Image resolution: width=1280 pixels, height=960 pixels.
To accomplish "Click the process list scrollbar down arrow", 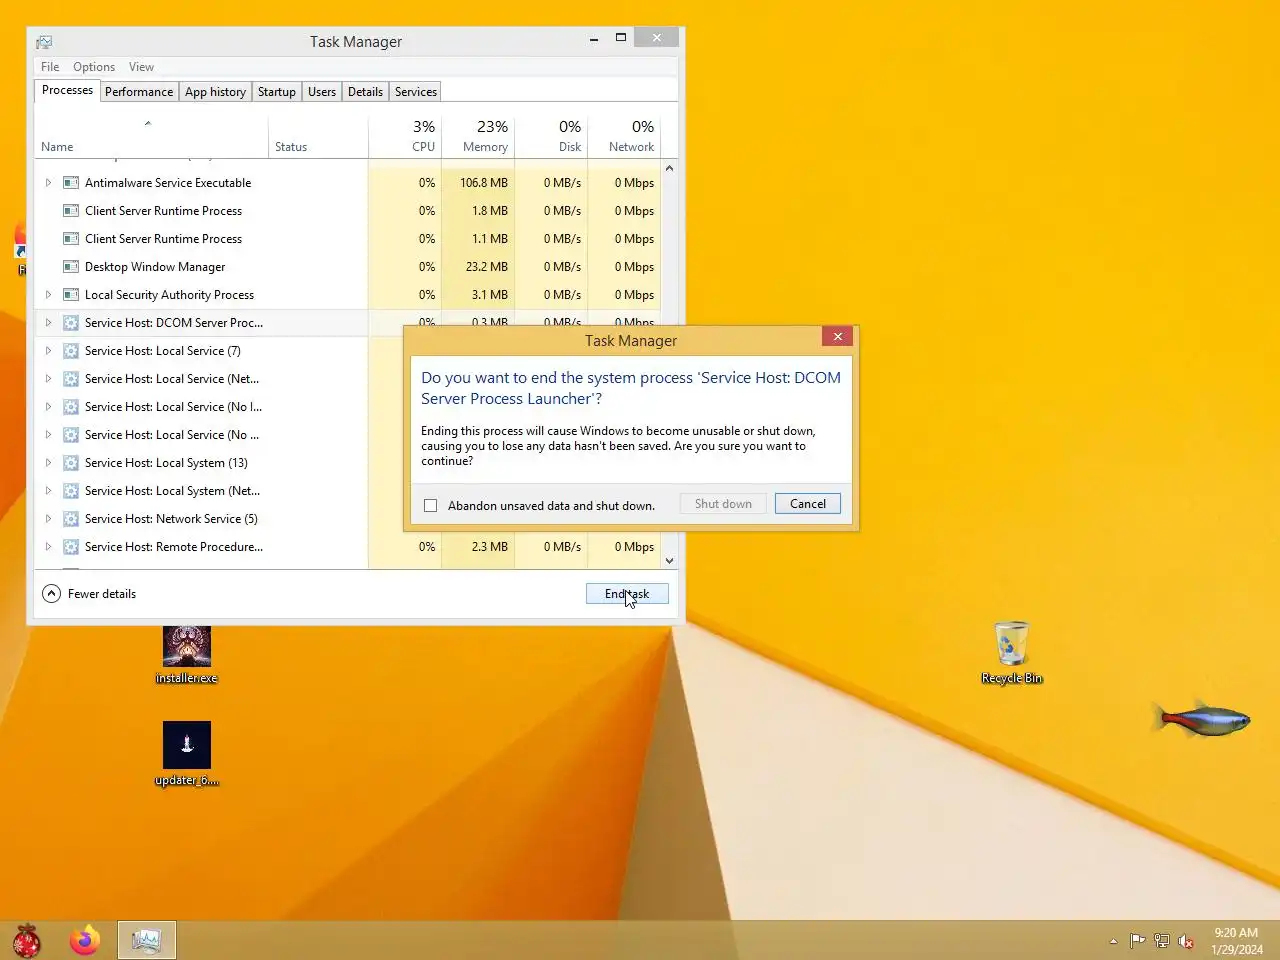I will pos(670,561).
